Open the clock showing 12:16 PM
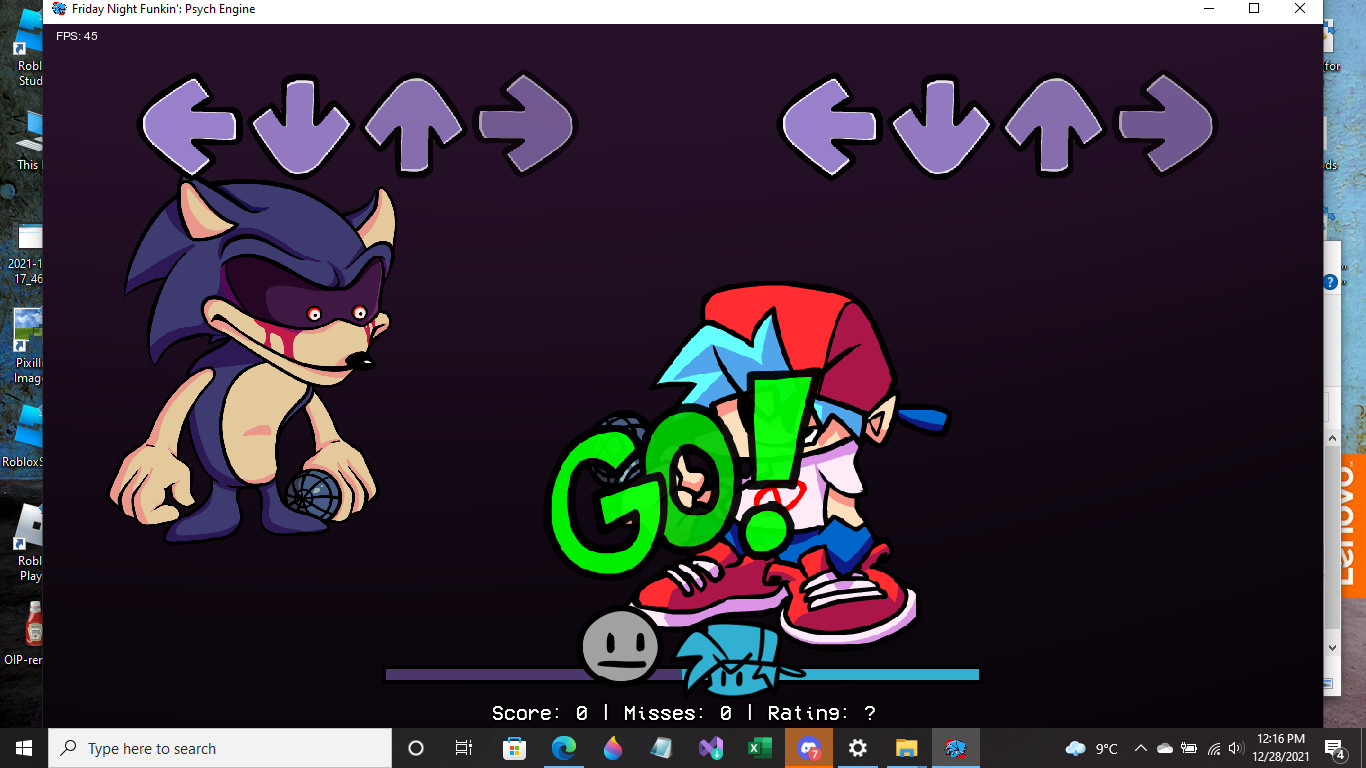1366x768 pixels. click(x=1281, y=748)
